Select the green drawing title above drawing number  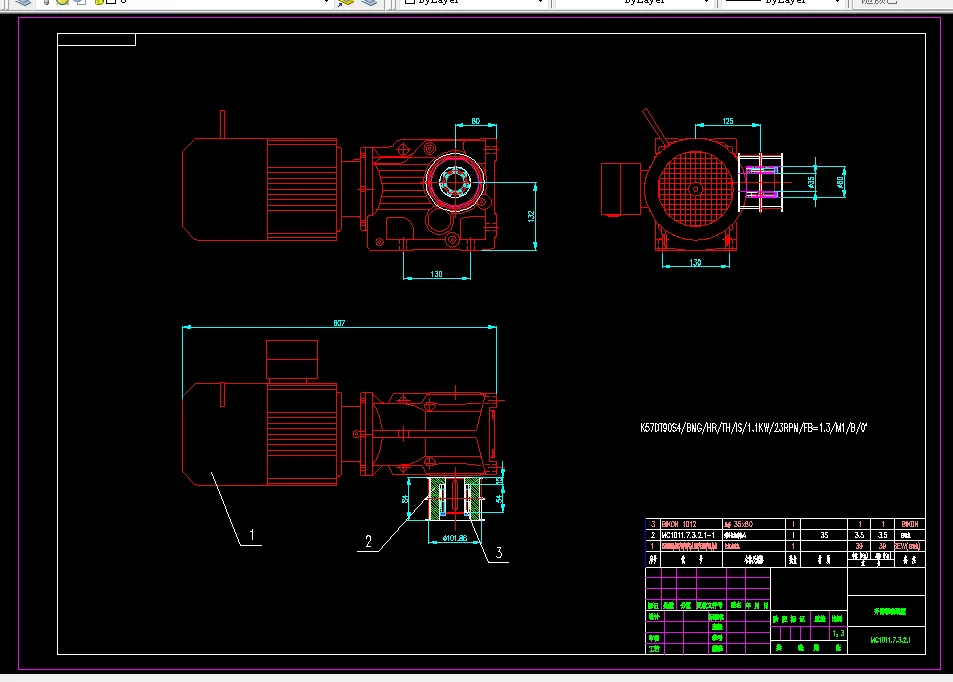890,611
